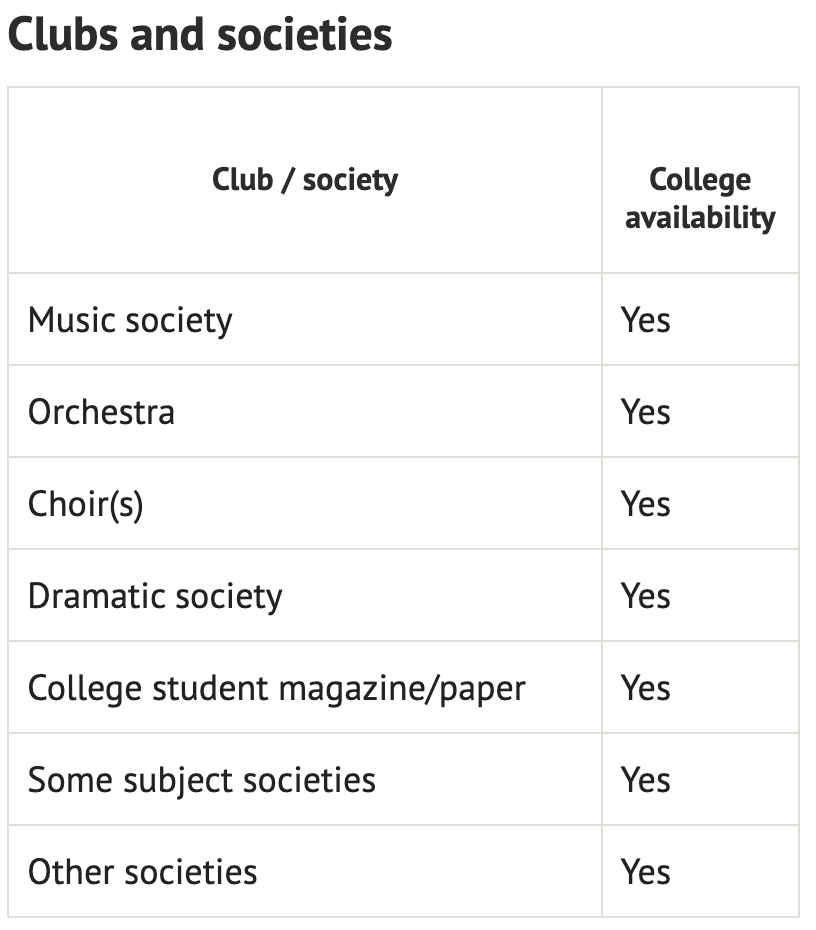Select Yes value for Choir(s)
Image resolution: width=816 pixels, height=930 pixels.
(645, 504)
